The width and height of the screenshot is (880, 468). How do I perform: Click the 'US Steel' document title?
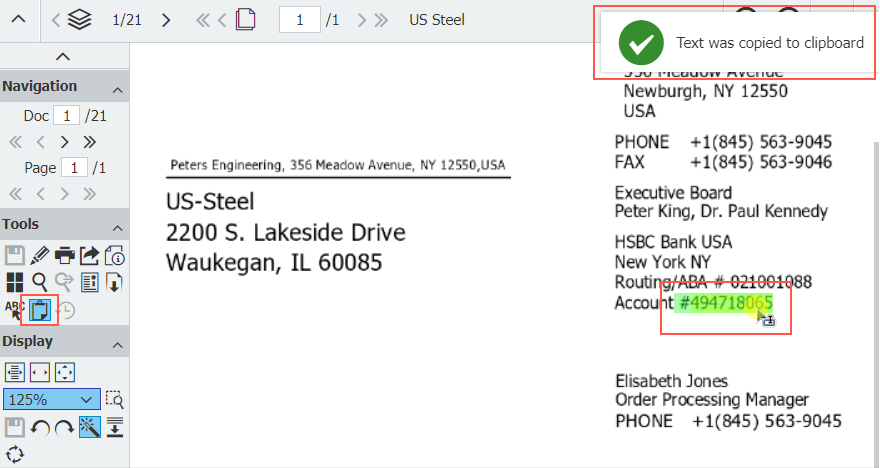point(437,20)
